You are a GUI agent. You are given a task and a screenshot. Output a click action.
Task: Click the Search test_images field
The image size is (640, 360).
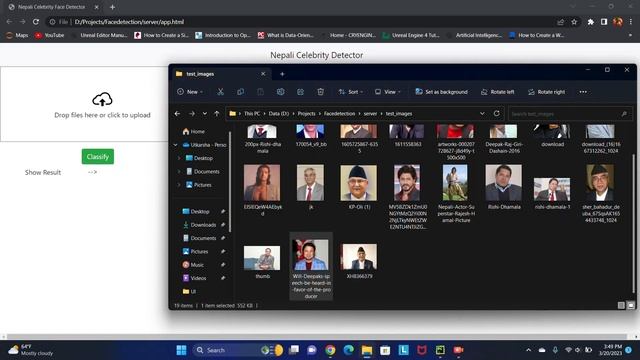pyautogui.click(x=569, y=114)
